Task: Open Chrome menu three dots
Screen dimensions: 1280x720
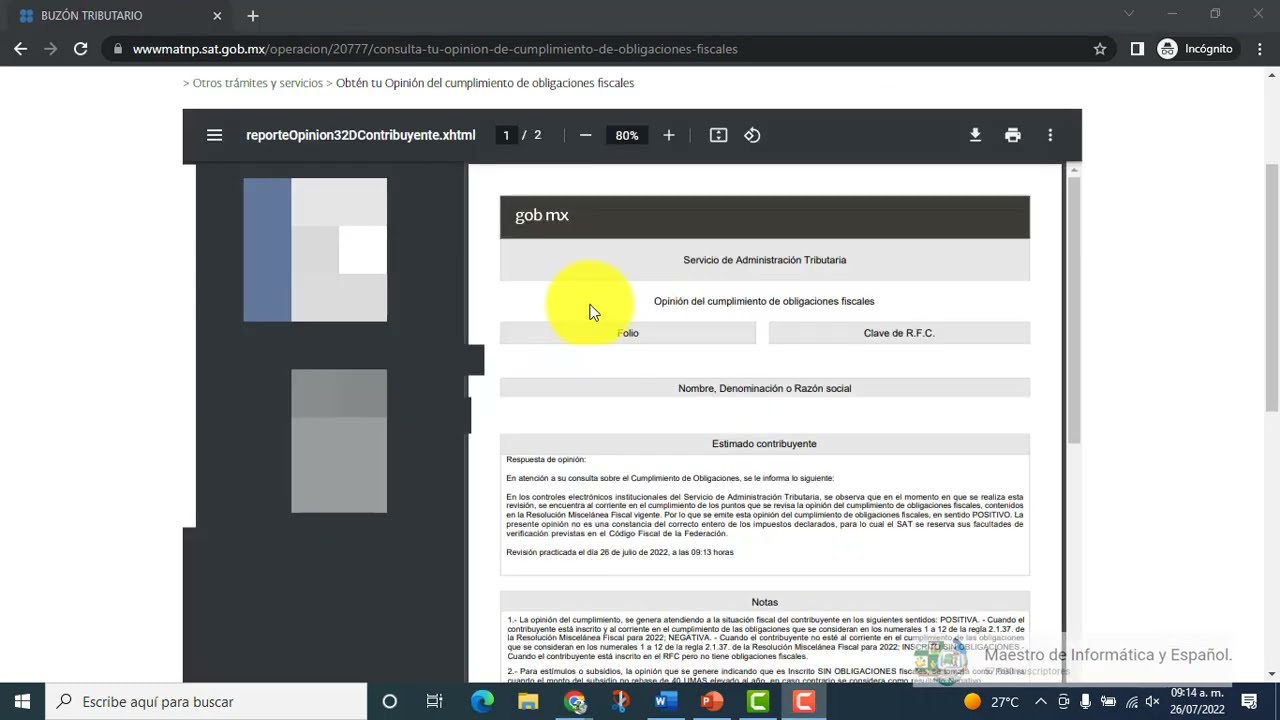Action: coord(1259,48)
